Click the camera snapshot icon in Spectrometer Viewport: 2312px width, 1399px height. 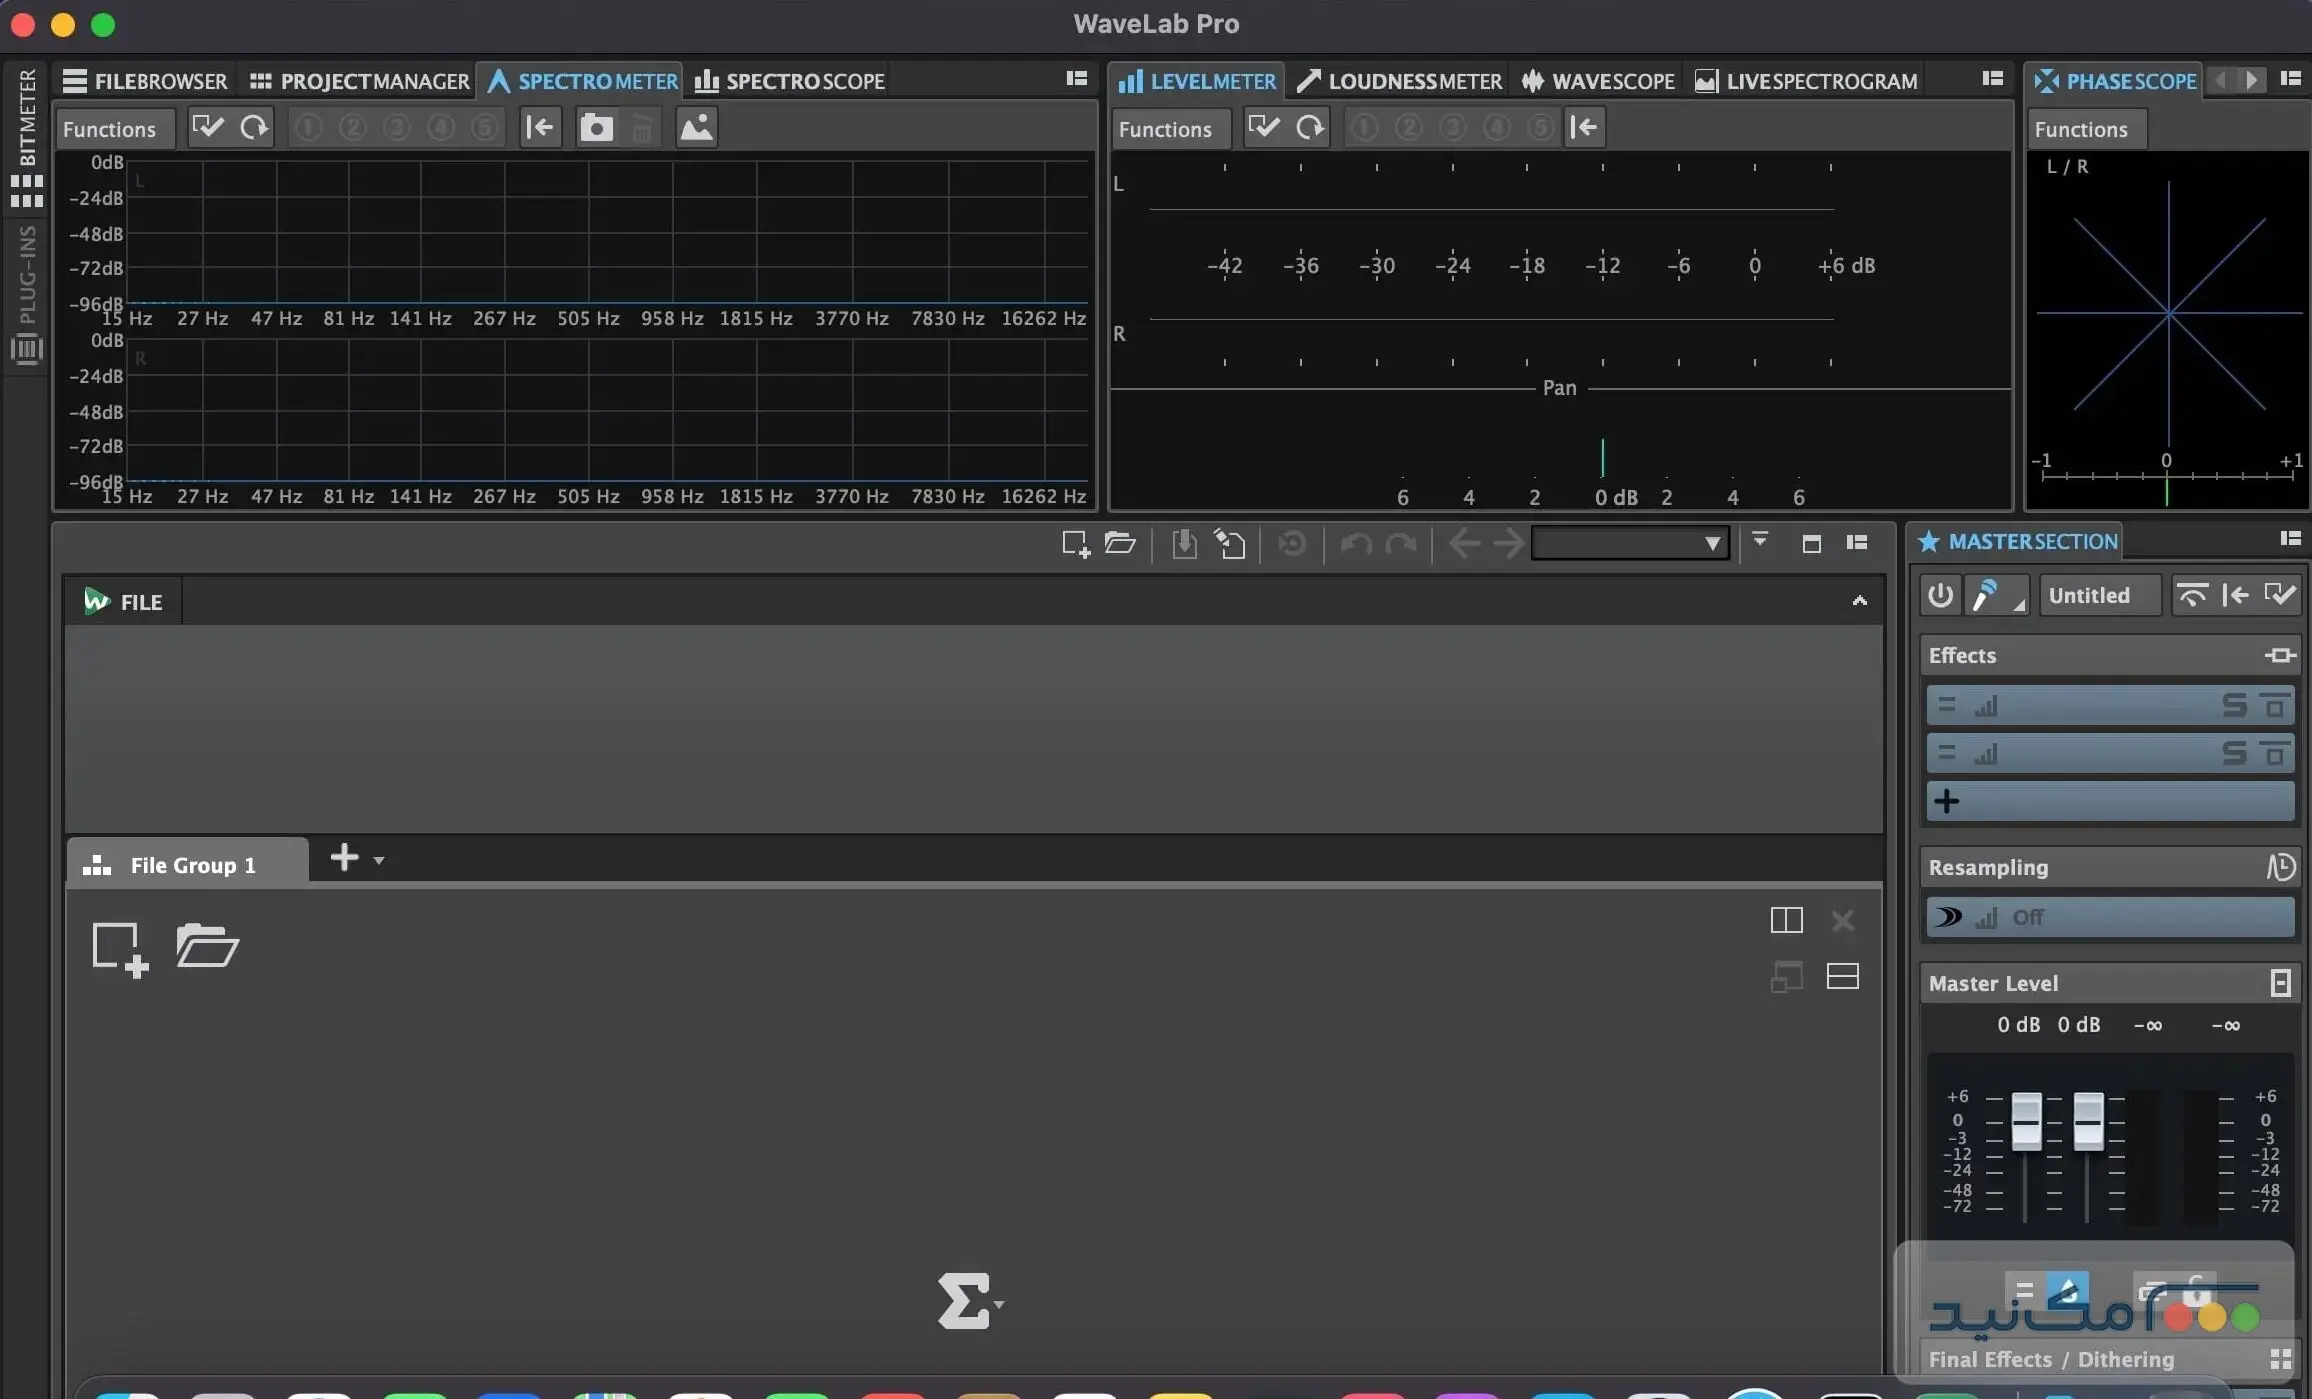596,128
